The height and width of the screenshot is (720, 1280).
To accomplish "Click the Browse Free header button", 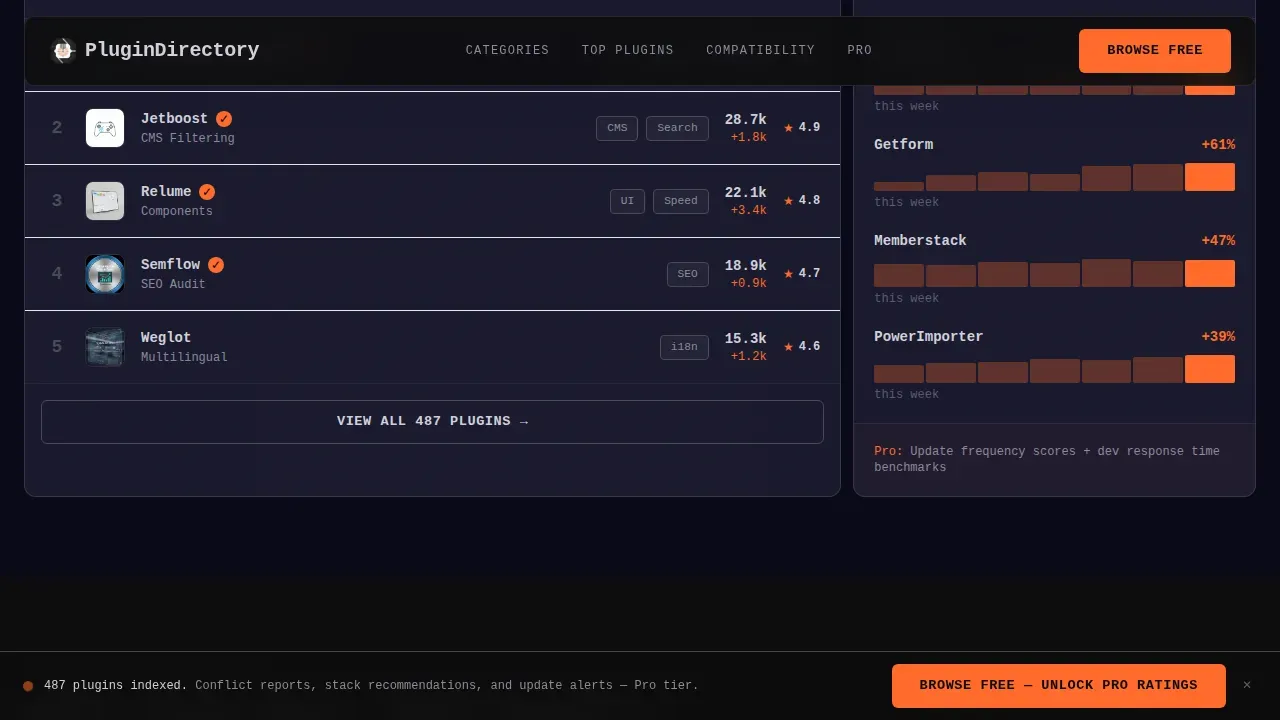I will point(1155,51).
